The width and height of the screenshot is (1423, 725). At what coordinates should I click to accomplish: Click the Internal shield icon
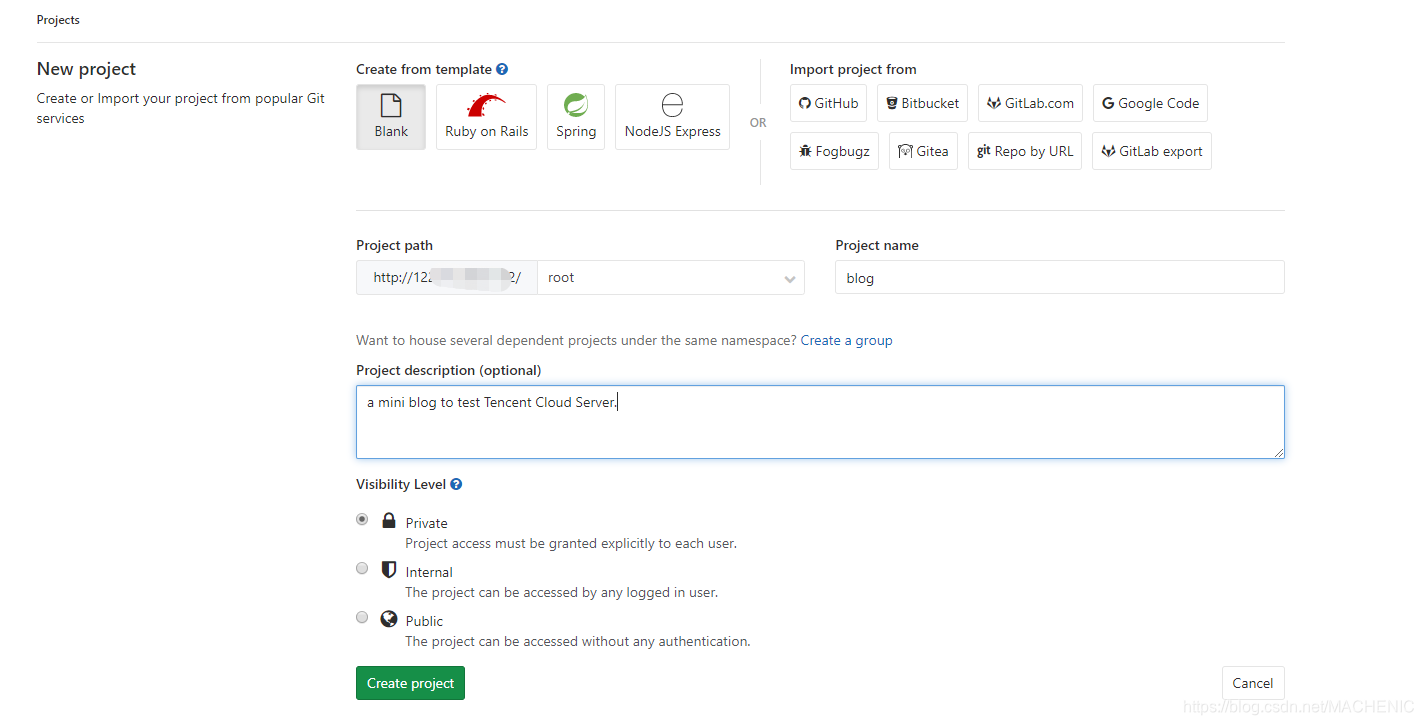[x=389, y=569]
